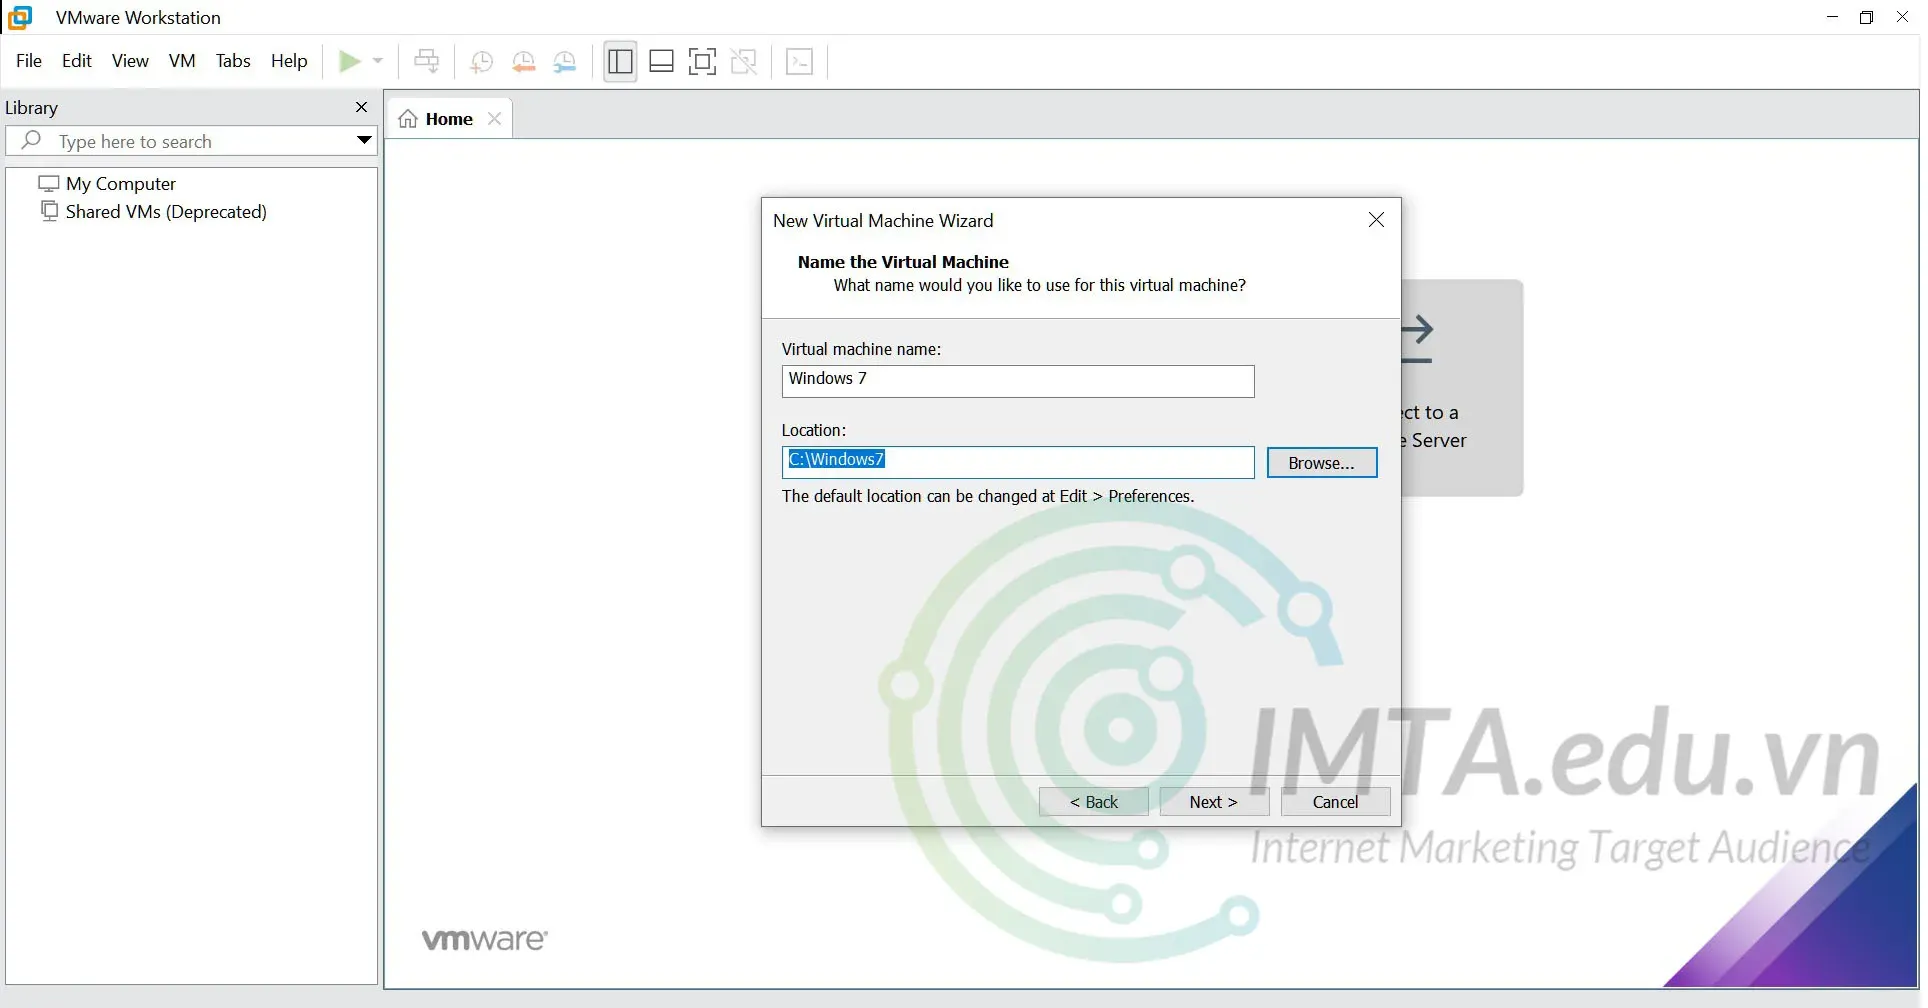Switch to the Home tab

pos(448,119)
